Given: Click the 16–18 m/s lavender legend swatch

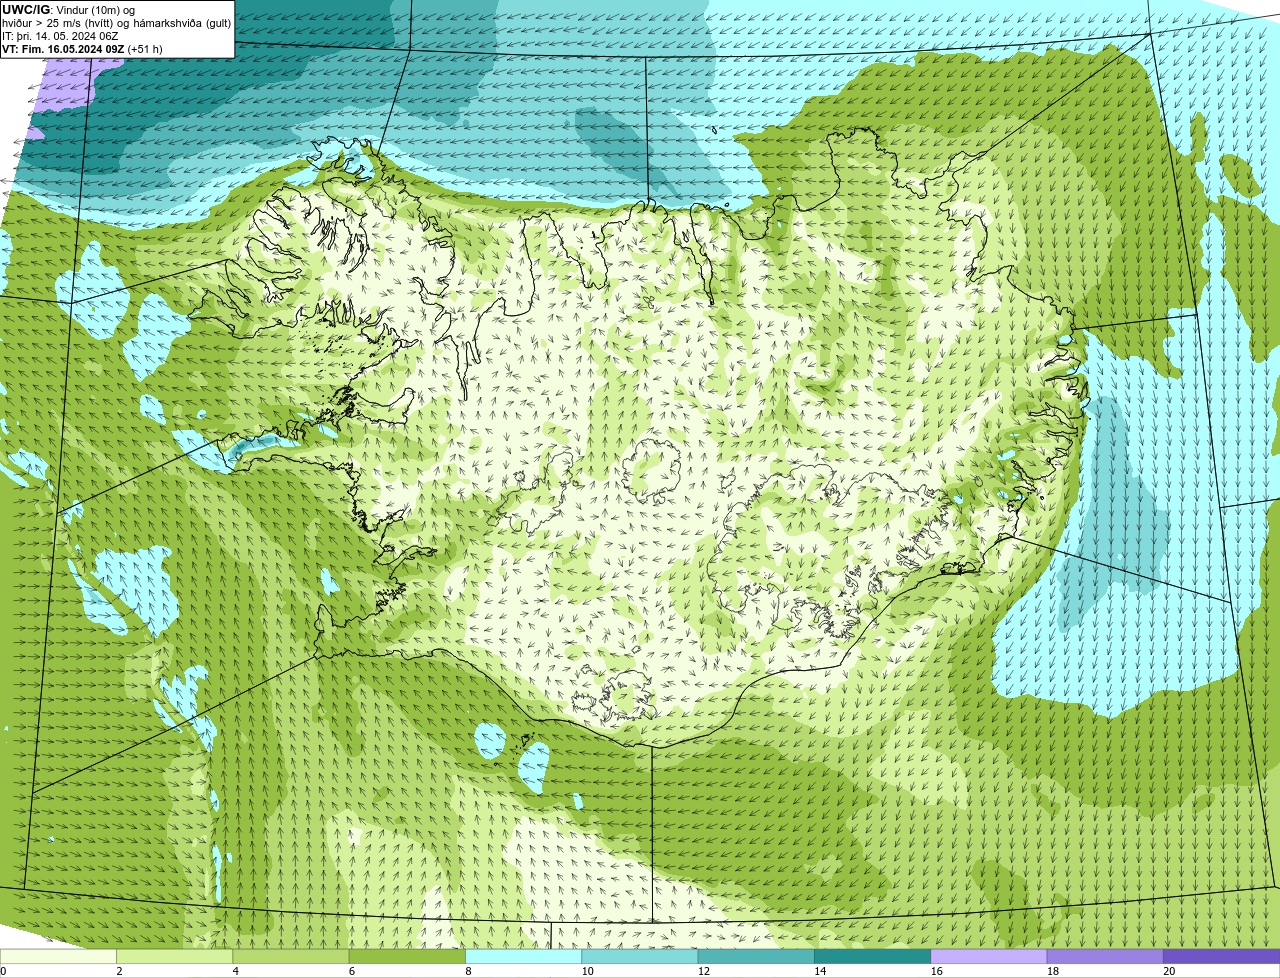Looking at the screenshot, I should tap(989, 956).
